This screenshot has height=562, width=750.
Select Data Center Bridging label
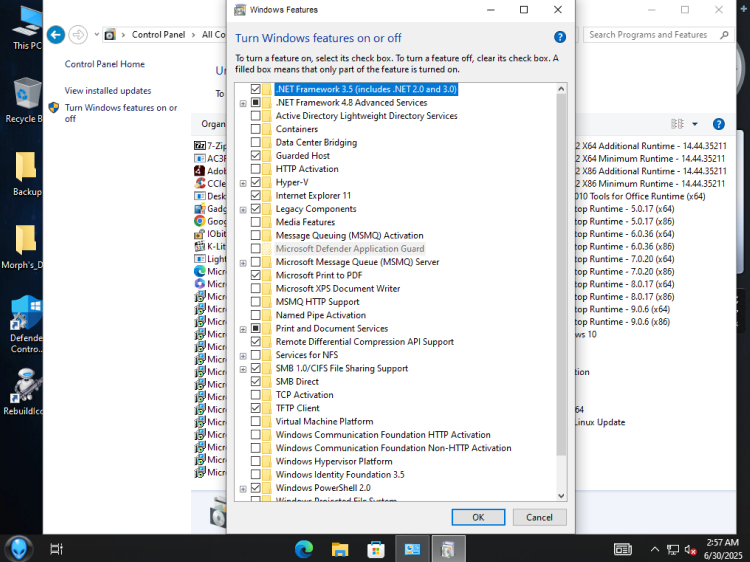click(316, 142)
